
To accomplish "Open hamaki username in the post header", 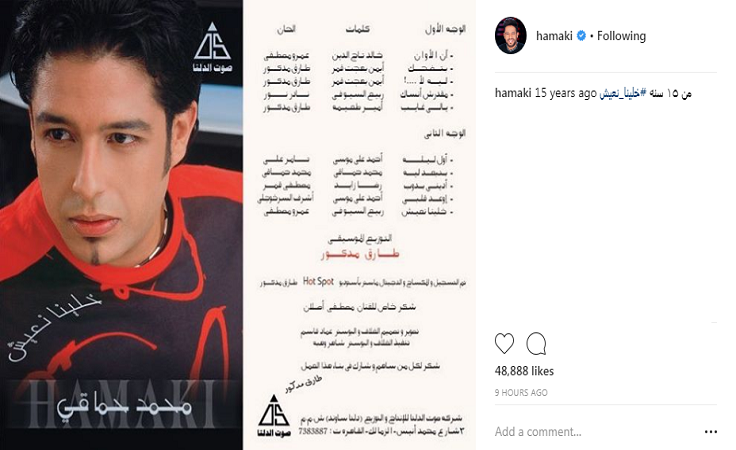I will tap(554, 36).
